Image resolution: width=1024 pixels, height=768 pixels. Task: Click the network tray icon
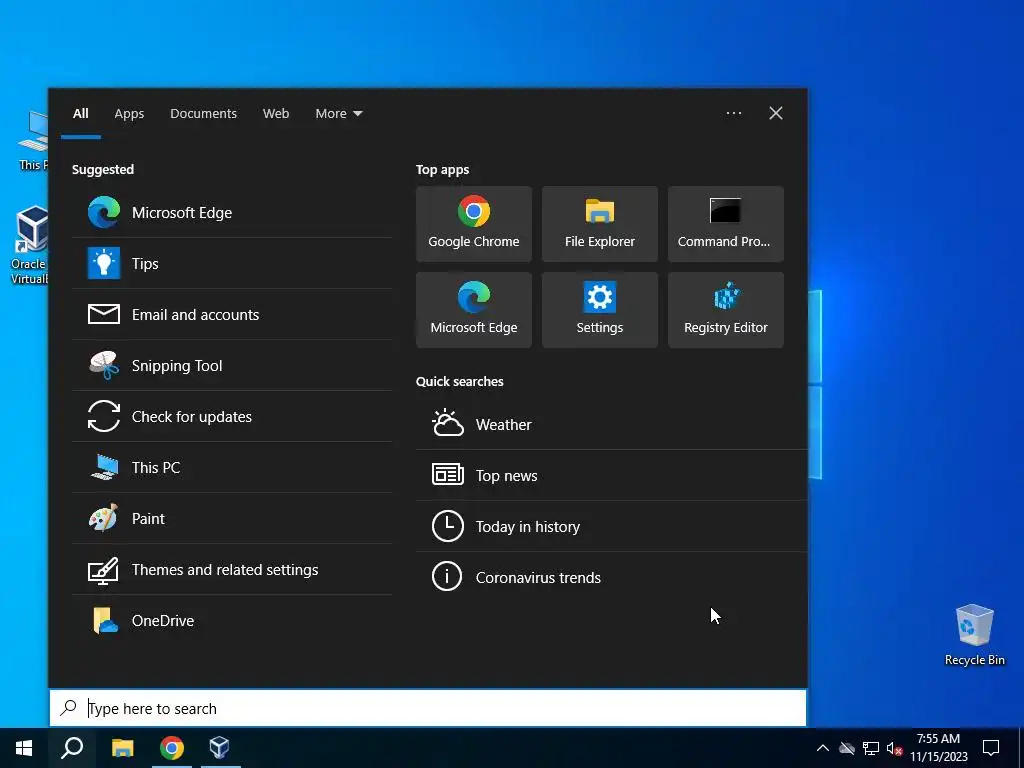click(x=871, y=748)
